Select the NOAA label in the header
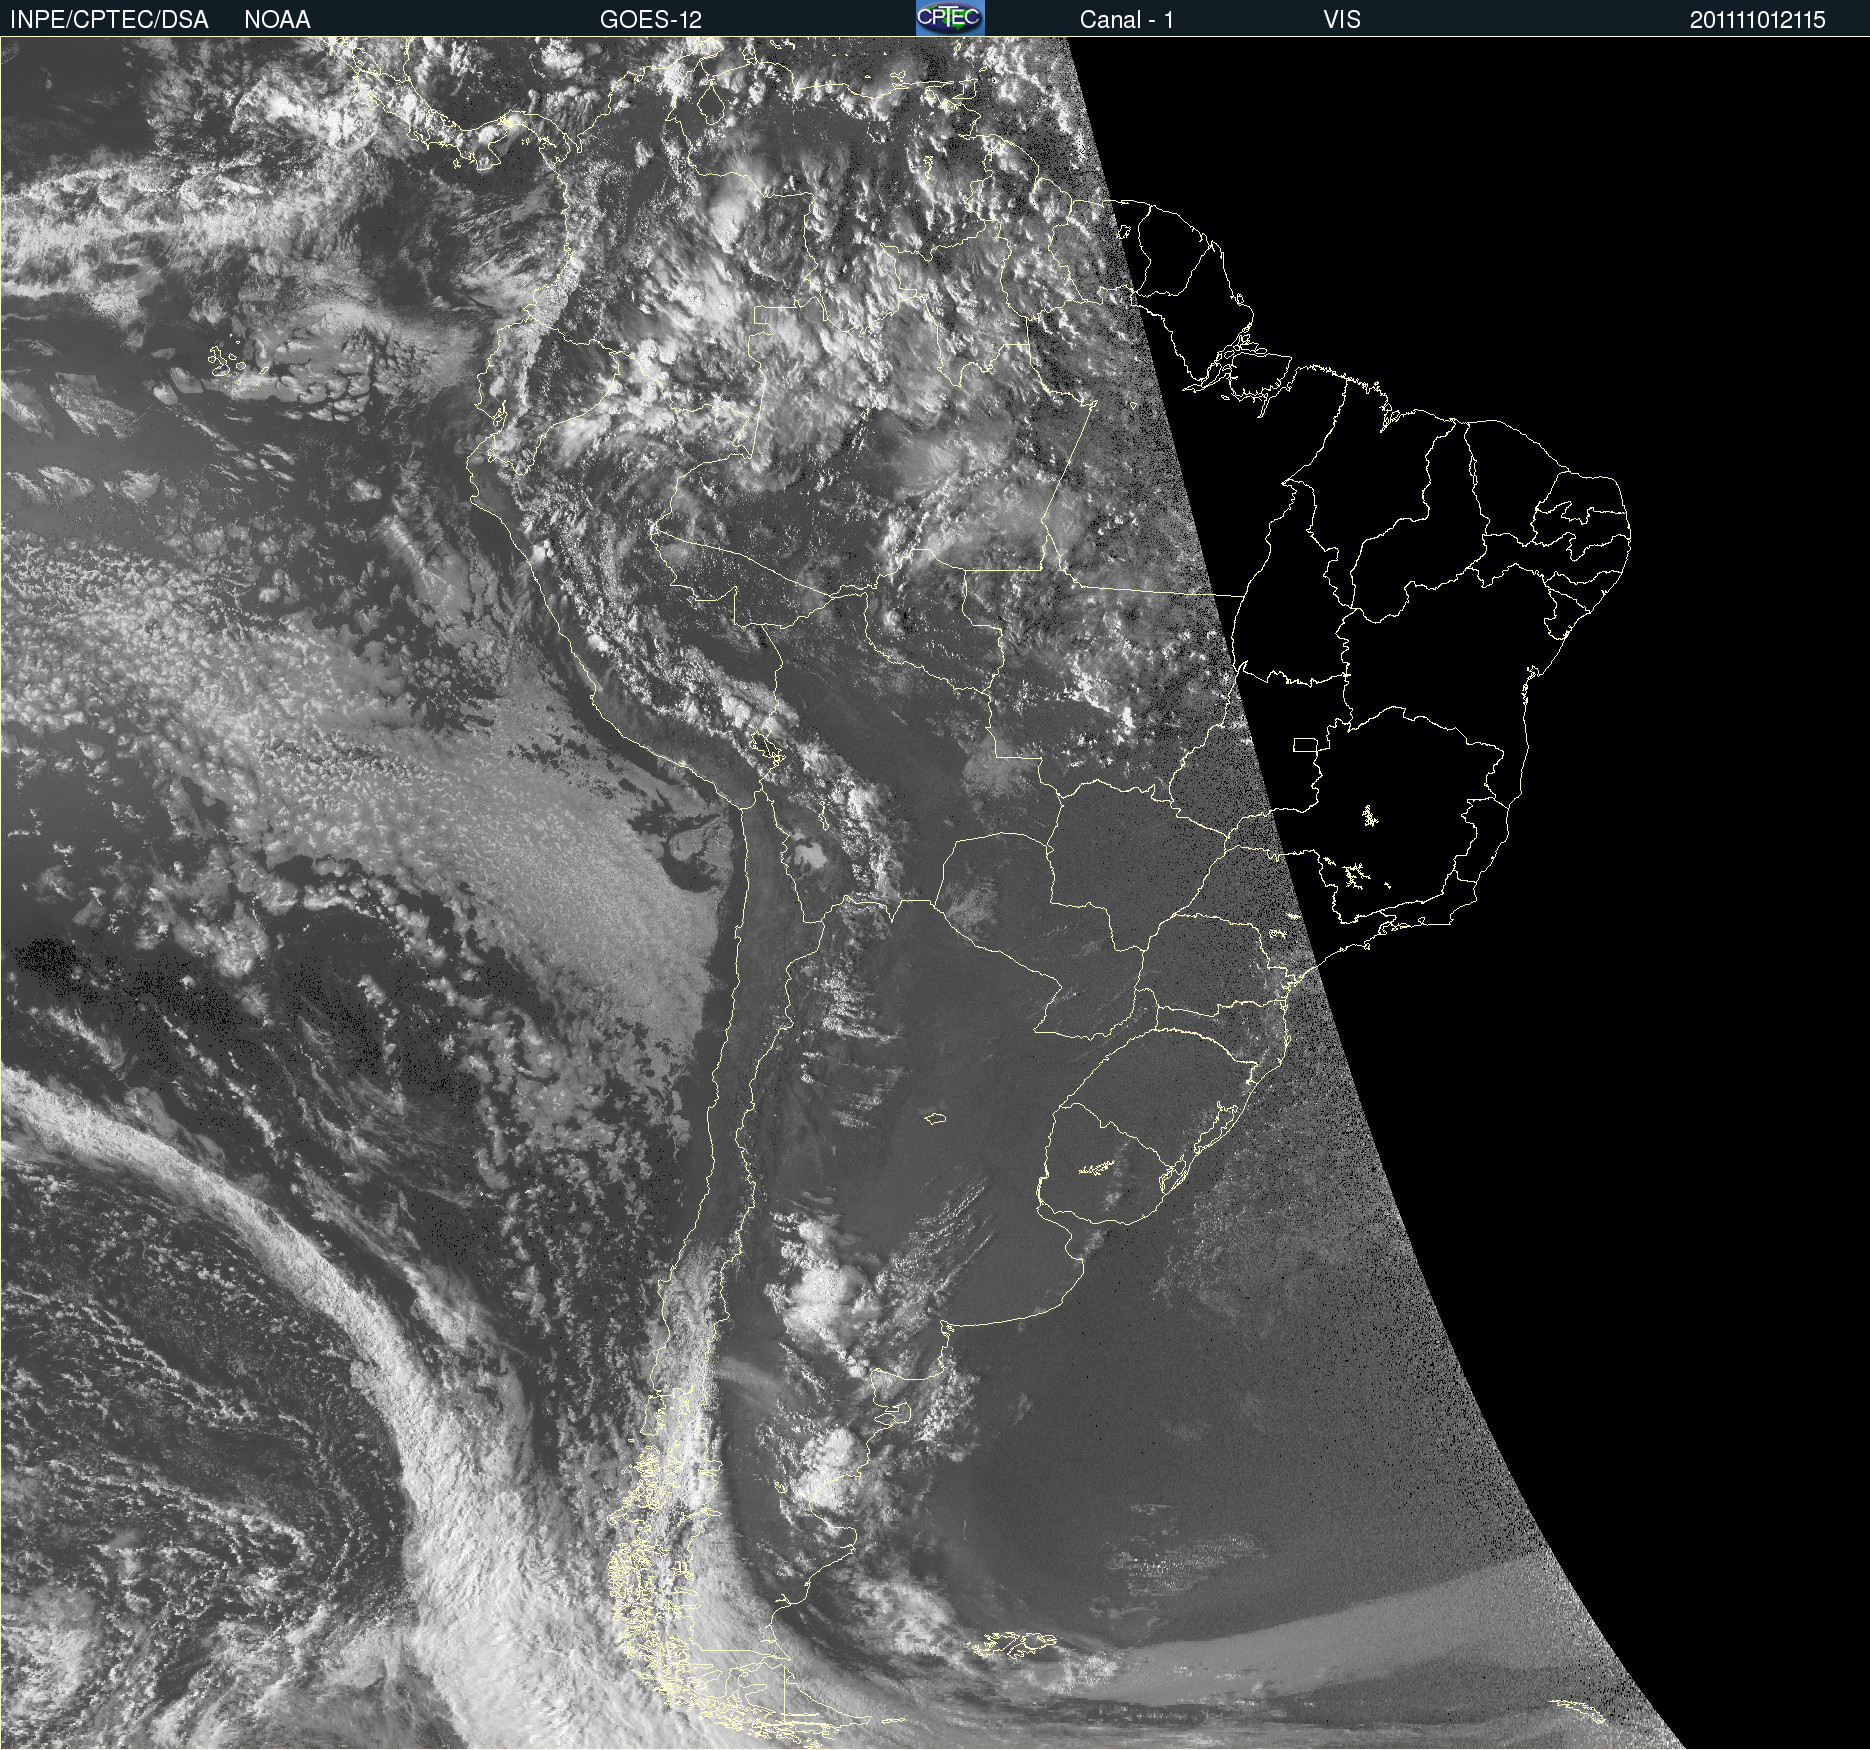 (277, 19)
